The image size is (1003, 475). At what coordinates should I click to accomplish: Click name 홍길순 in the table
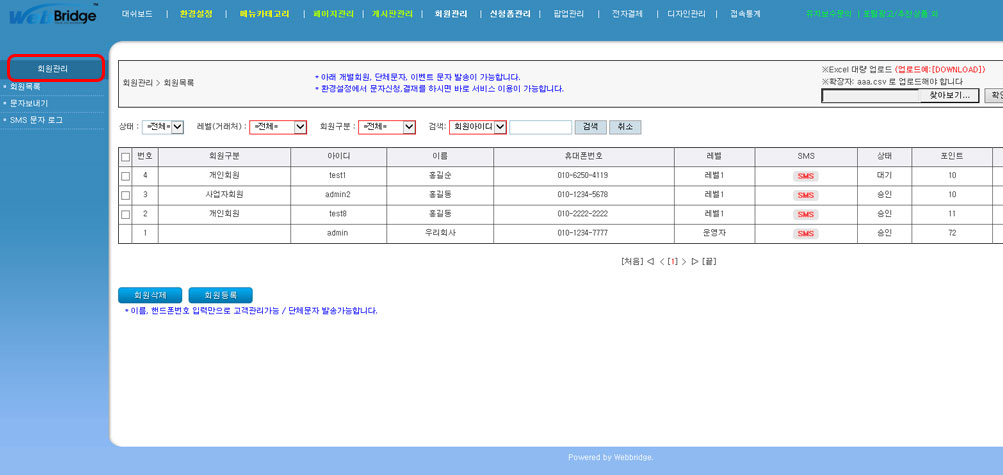(439, 176)
